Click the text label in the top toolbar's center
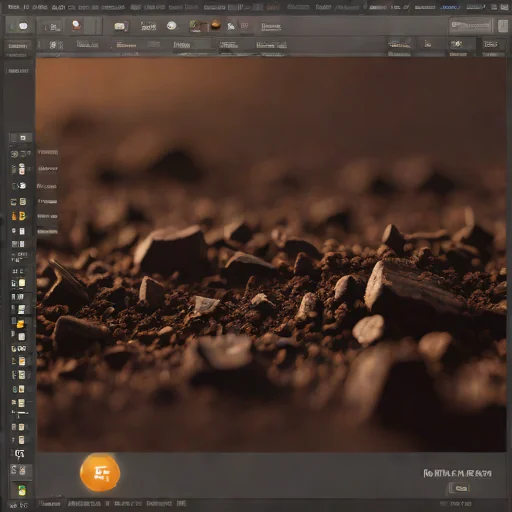Screen dimensions: 512x512 271,26
